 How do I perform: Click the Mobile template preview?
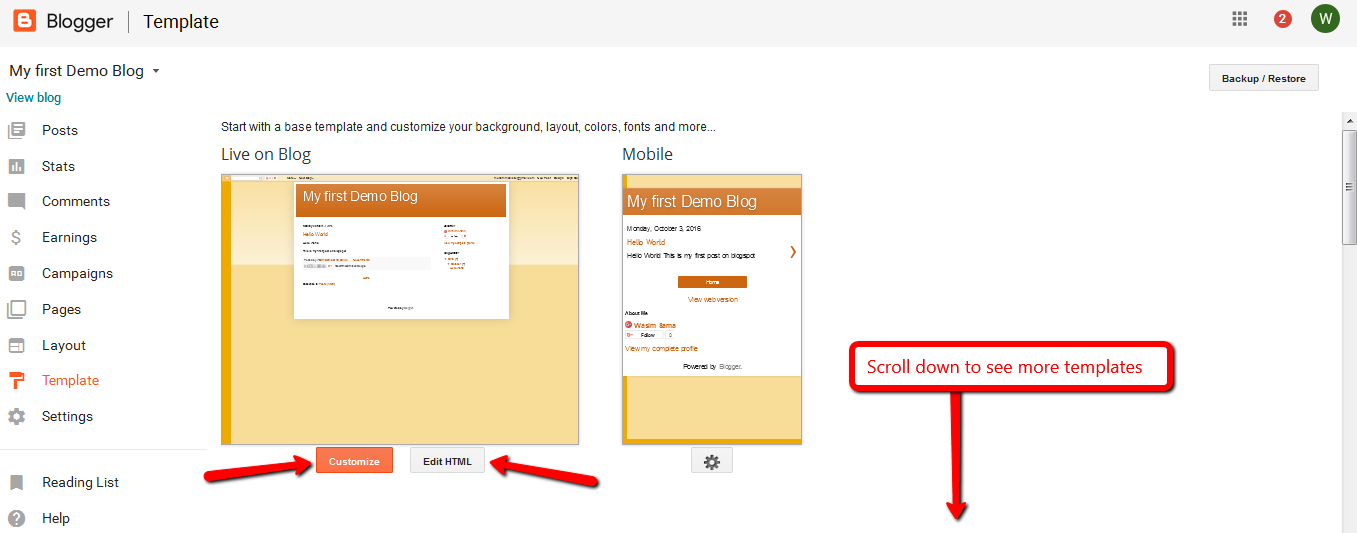click(712, 309)
